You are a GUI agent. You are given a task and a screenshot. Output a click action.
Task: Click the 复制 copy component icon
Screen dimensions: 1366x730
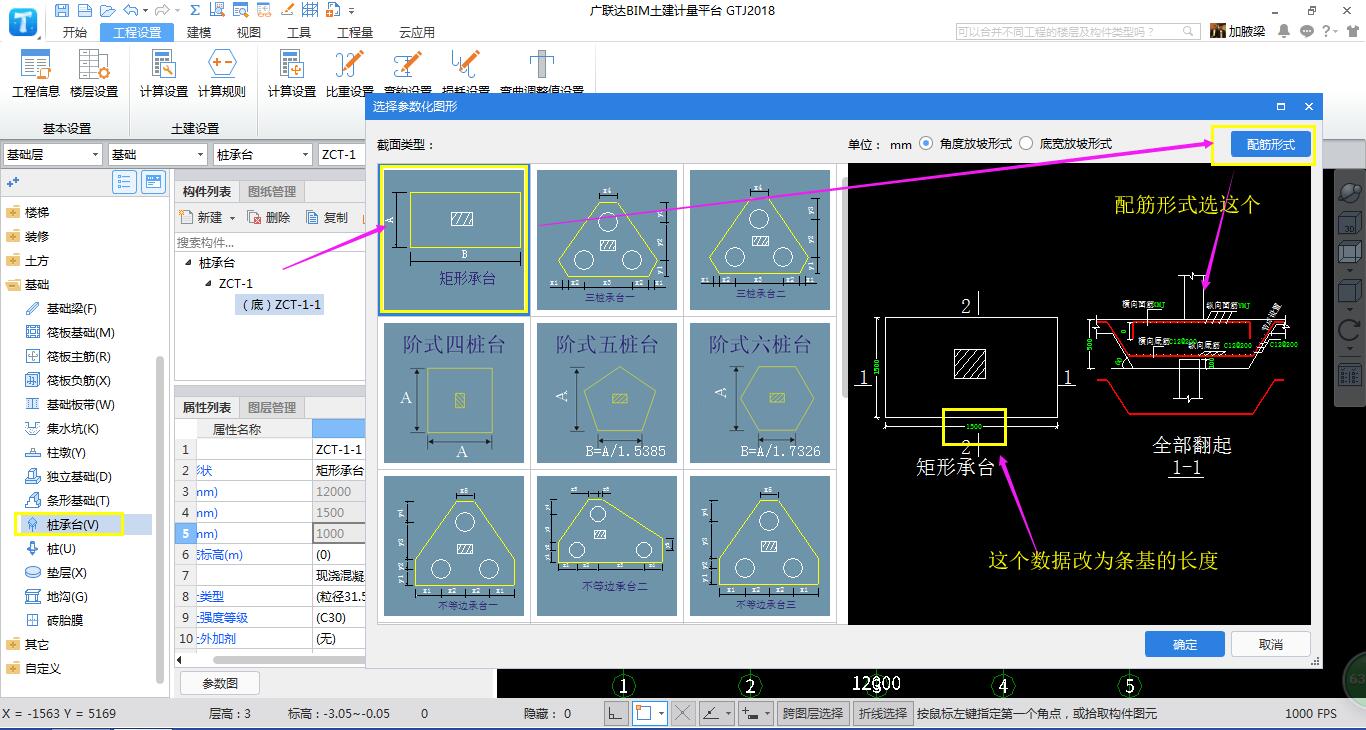pos(327,217)
